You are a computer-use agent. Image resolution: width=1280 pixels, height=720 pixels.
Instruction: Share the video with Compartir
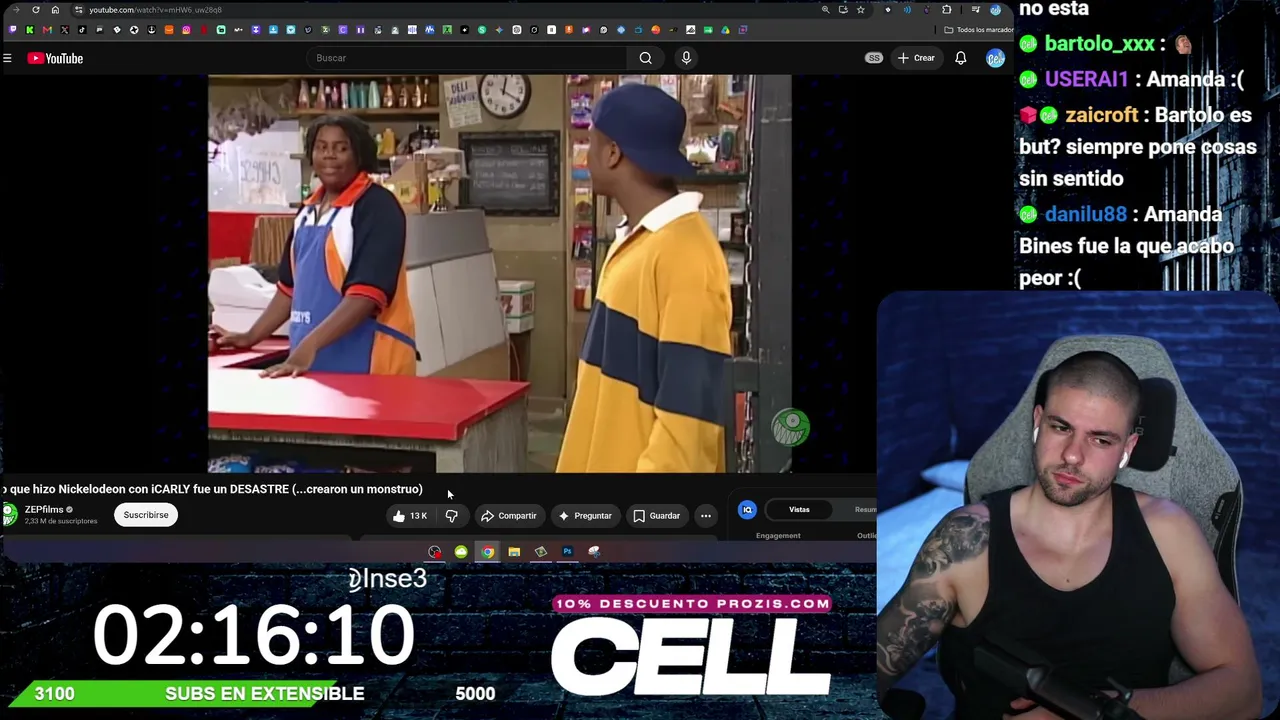coord(509,516)
